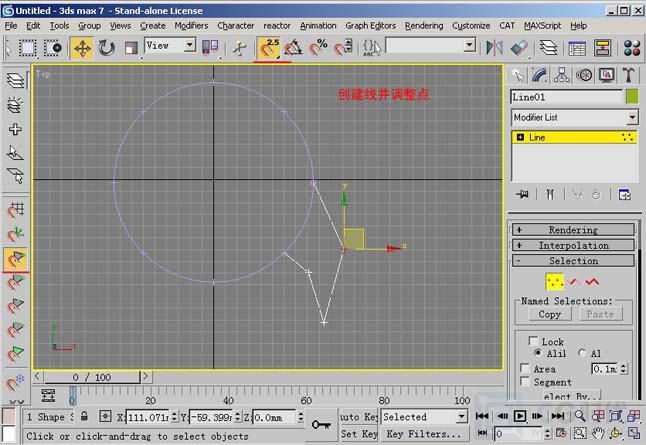The width and height of the screenshot is (646, 445).
Task: Click the Align tool icon
Action: coord(519,48)
